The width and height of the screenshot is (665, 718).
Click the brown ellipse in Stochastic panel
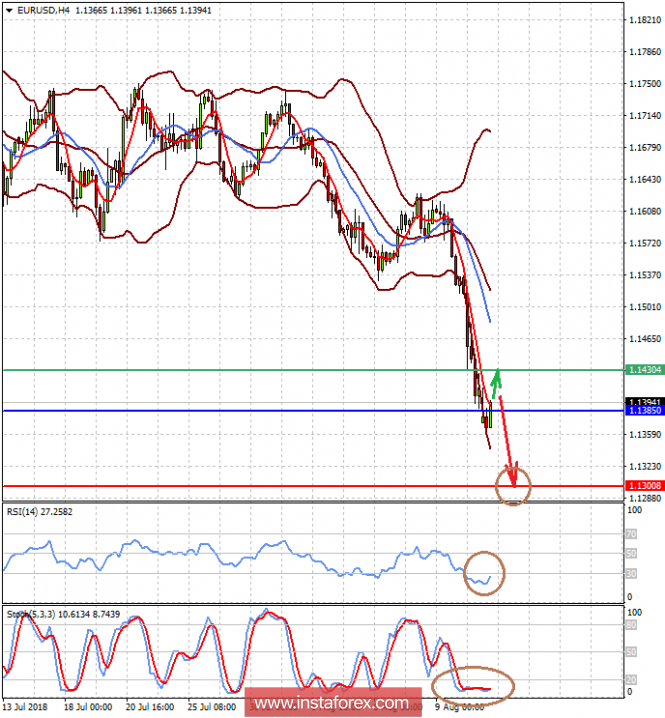(x=473, y=685)
